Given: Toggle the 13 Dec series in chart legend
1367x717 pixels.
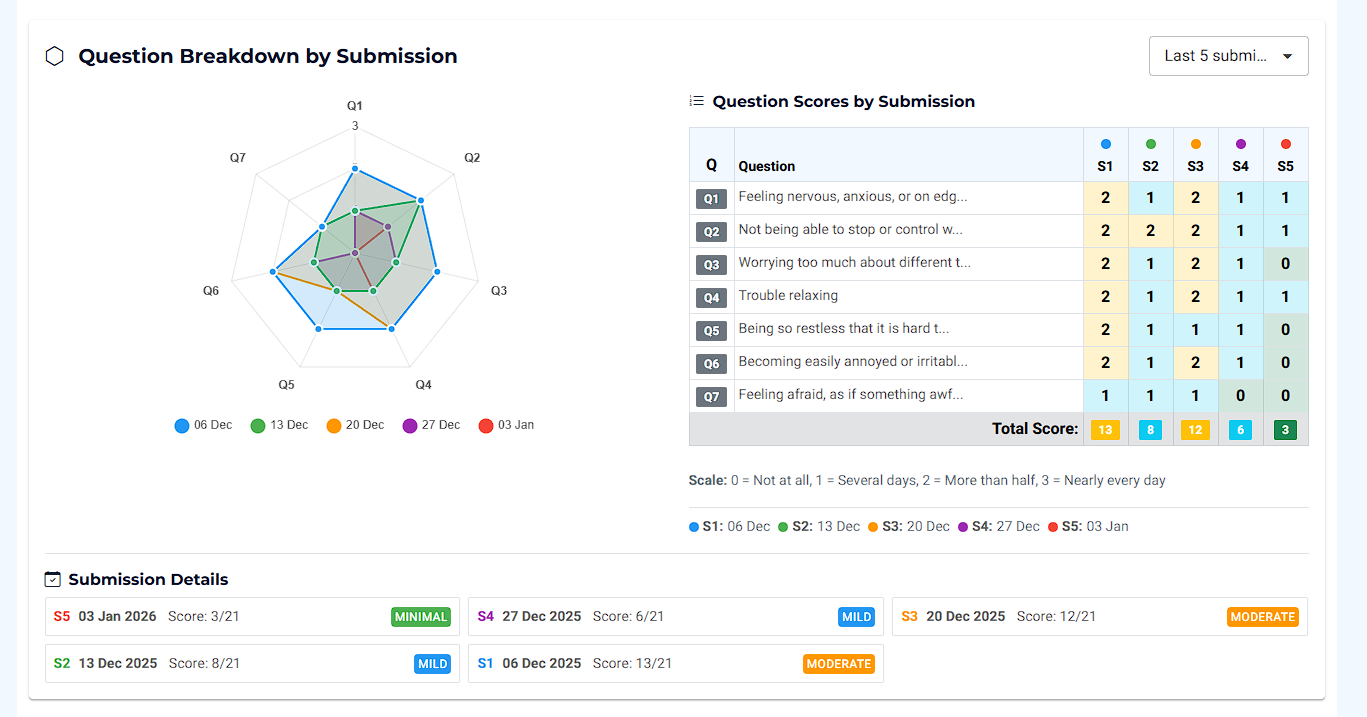Looking at the screenshot, I should (279, 425).
